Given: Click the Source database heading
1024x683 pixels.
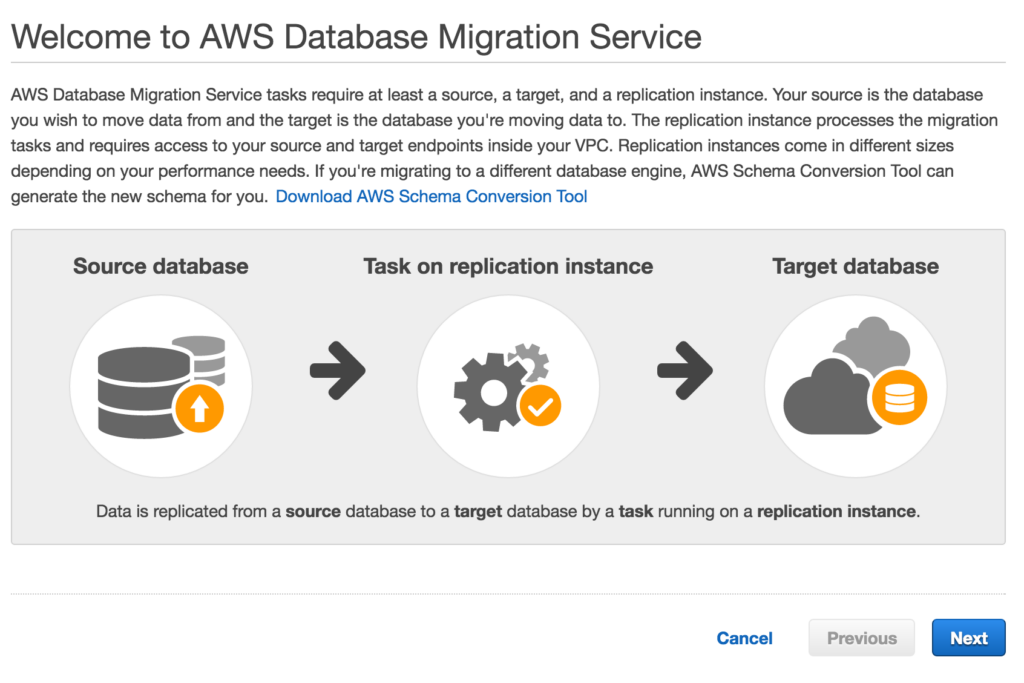Looking at the screenshot, I should 160,266.
